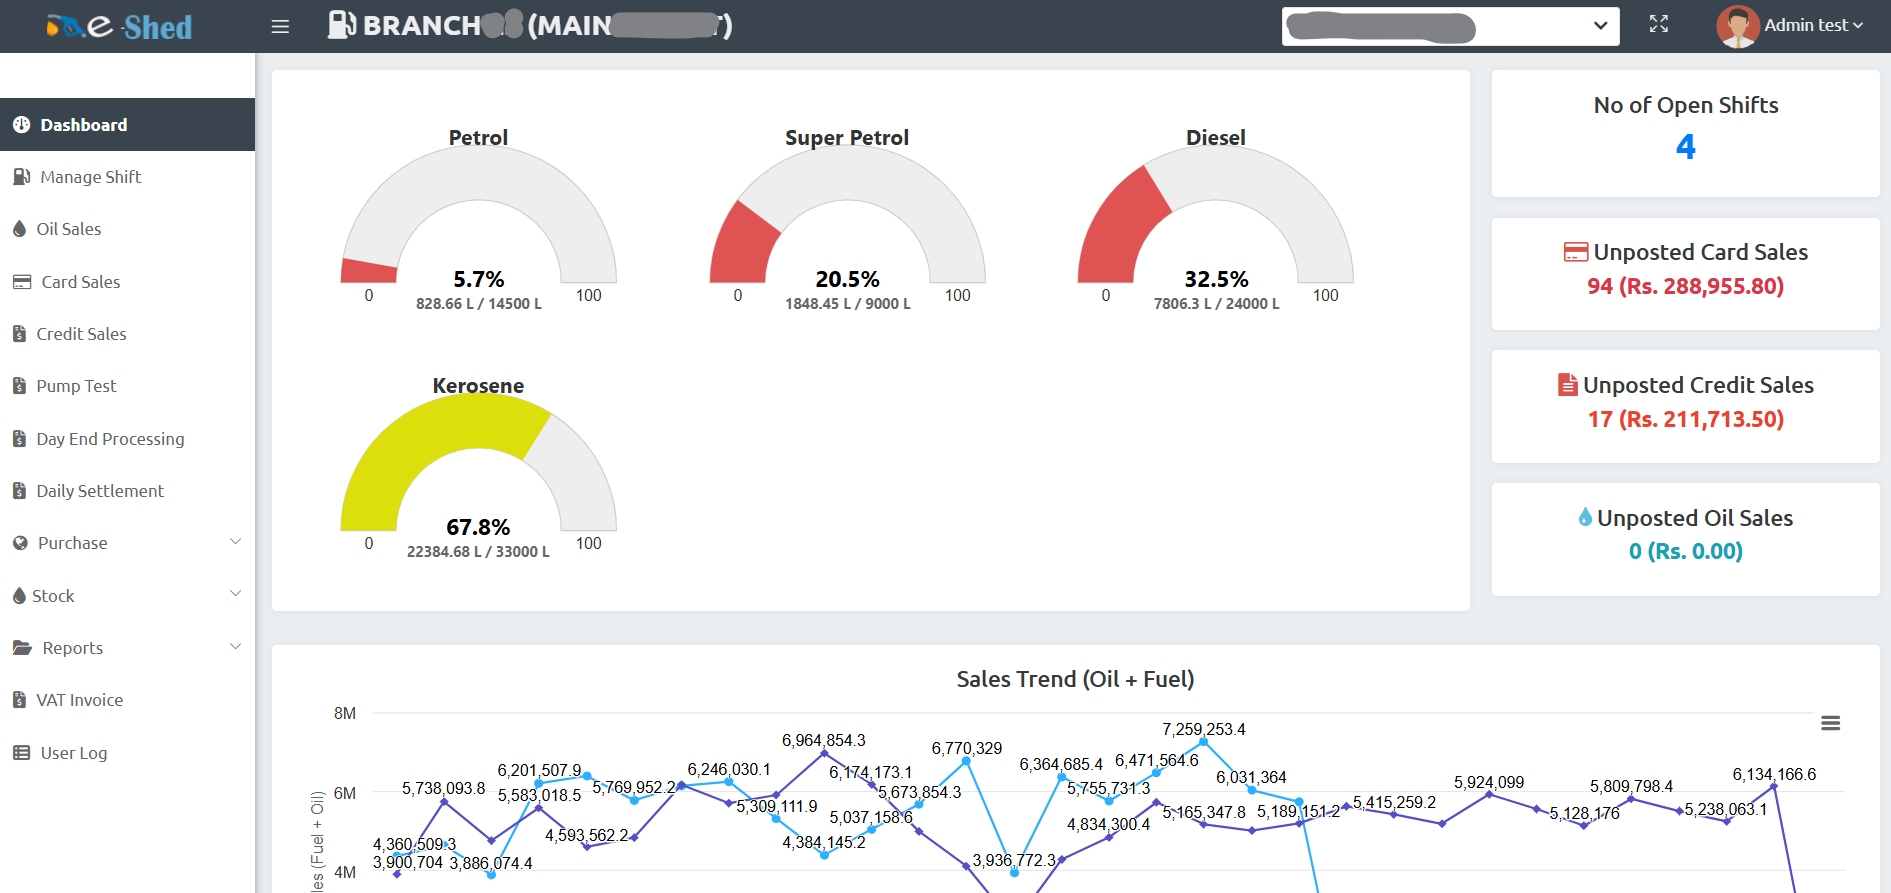This screenshot has height=893, width=1891.
Task: Click Kerosene 67.8% value
Action: click(x=478, y=527)
